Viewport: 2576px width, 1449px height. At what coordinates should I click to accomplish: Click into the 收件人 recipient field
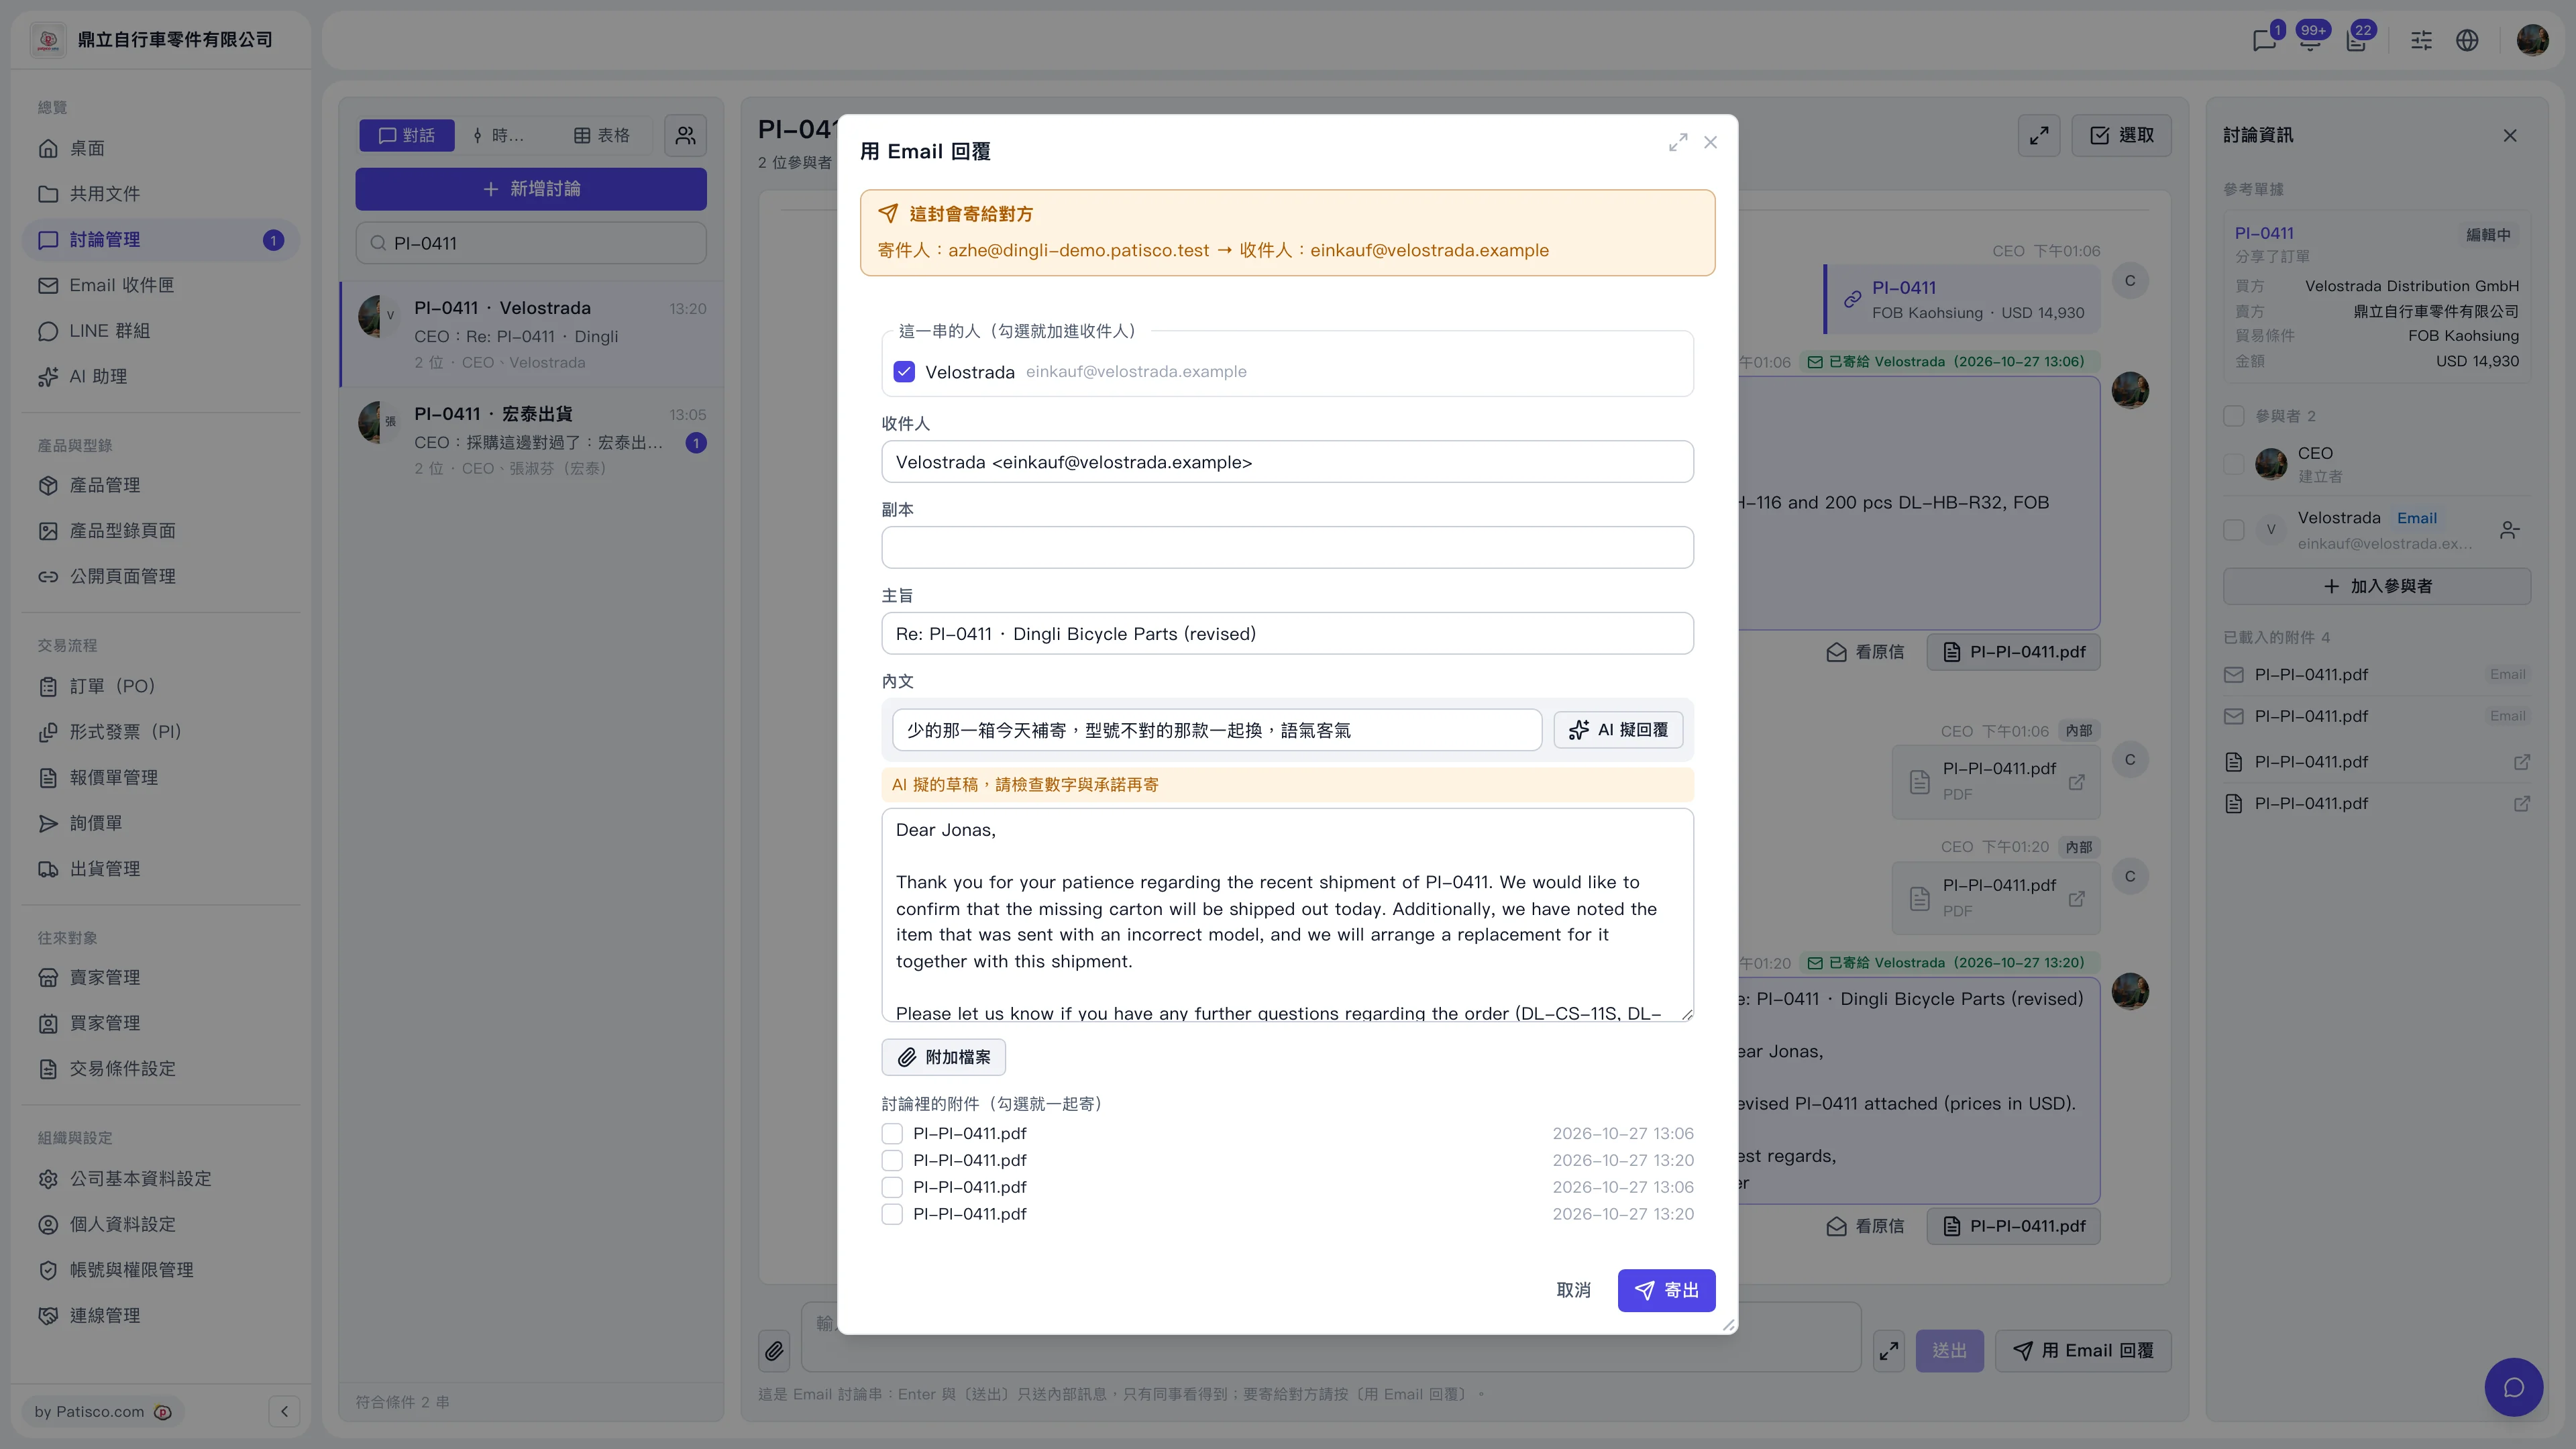tap(1287, 462)
